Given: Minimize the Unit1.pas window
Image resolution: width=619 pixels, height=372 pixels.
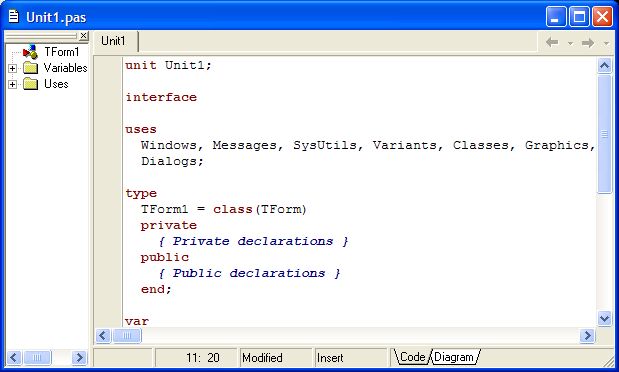Looking at the screenshot, I should 556,17.
